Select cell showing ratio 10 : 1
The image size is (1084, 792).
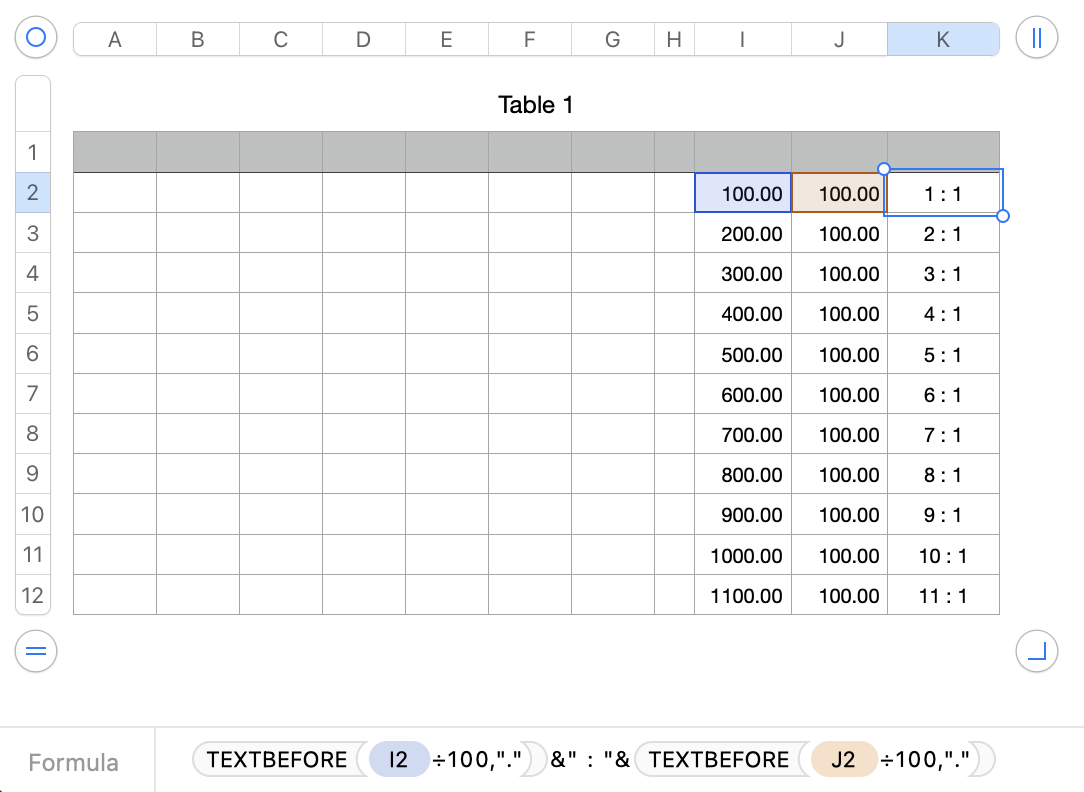tap(943, 556)
